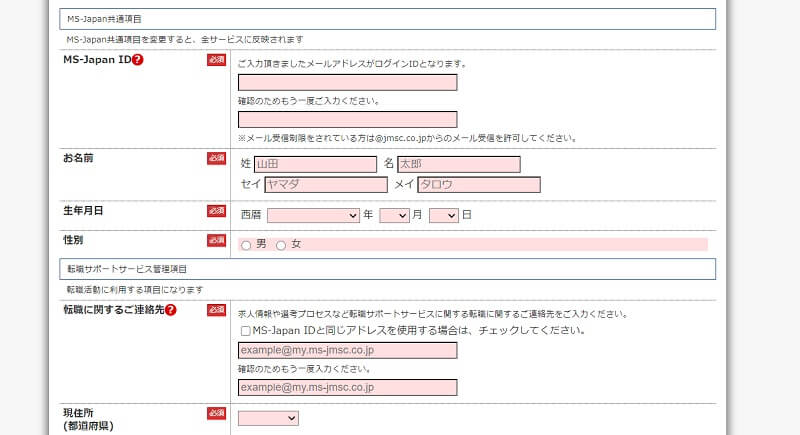This screenshot has height=435, width=800.
Task: Click the help icon beside MS-Japan ID
Action: pos(138,60)
